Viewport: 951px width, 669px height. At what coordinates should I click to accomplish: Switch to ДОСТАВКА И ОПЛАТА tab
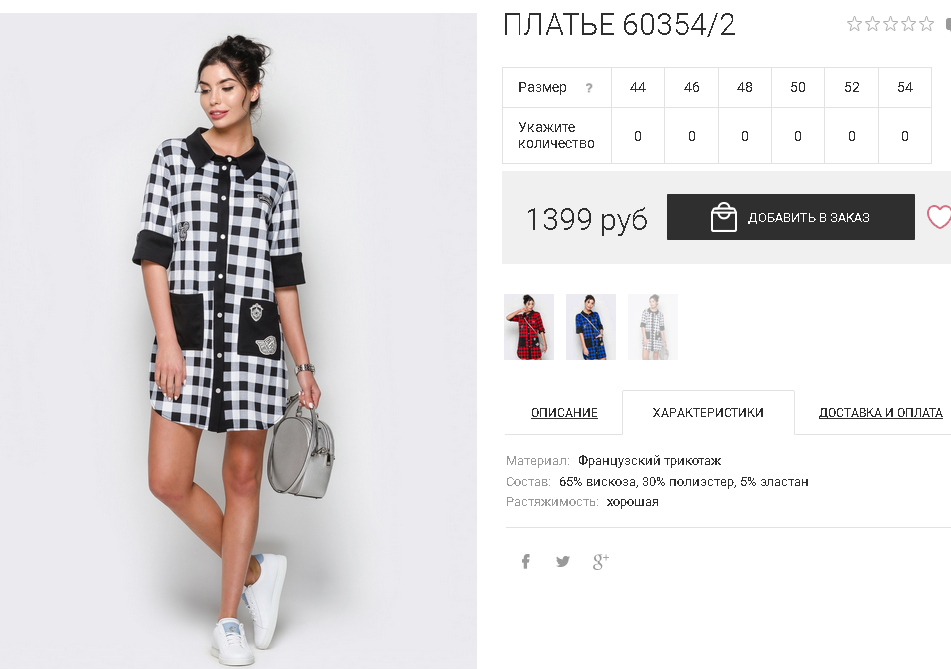(880, 413)
